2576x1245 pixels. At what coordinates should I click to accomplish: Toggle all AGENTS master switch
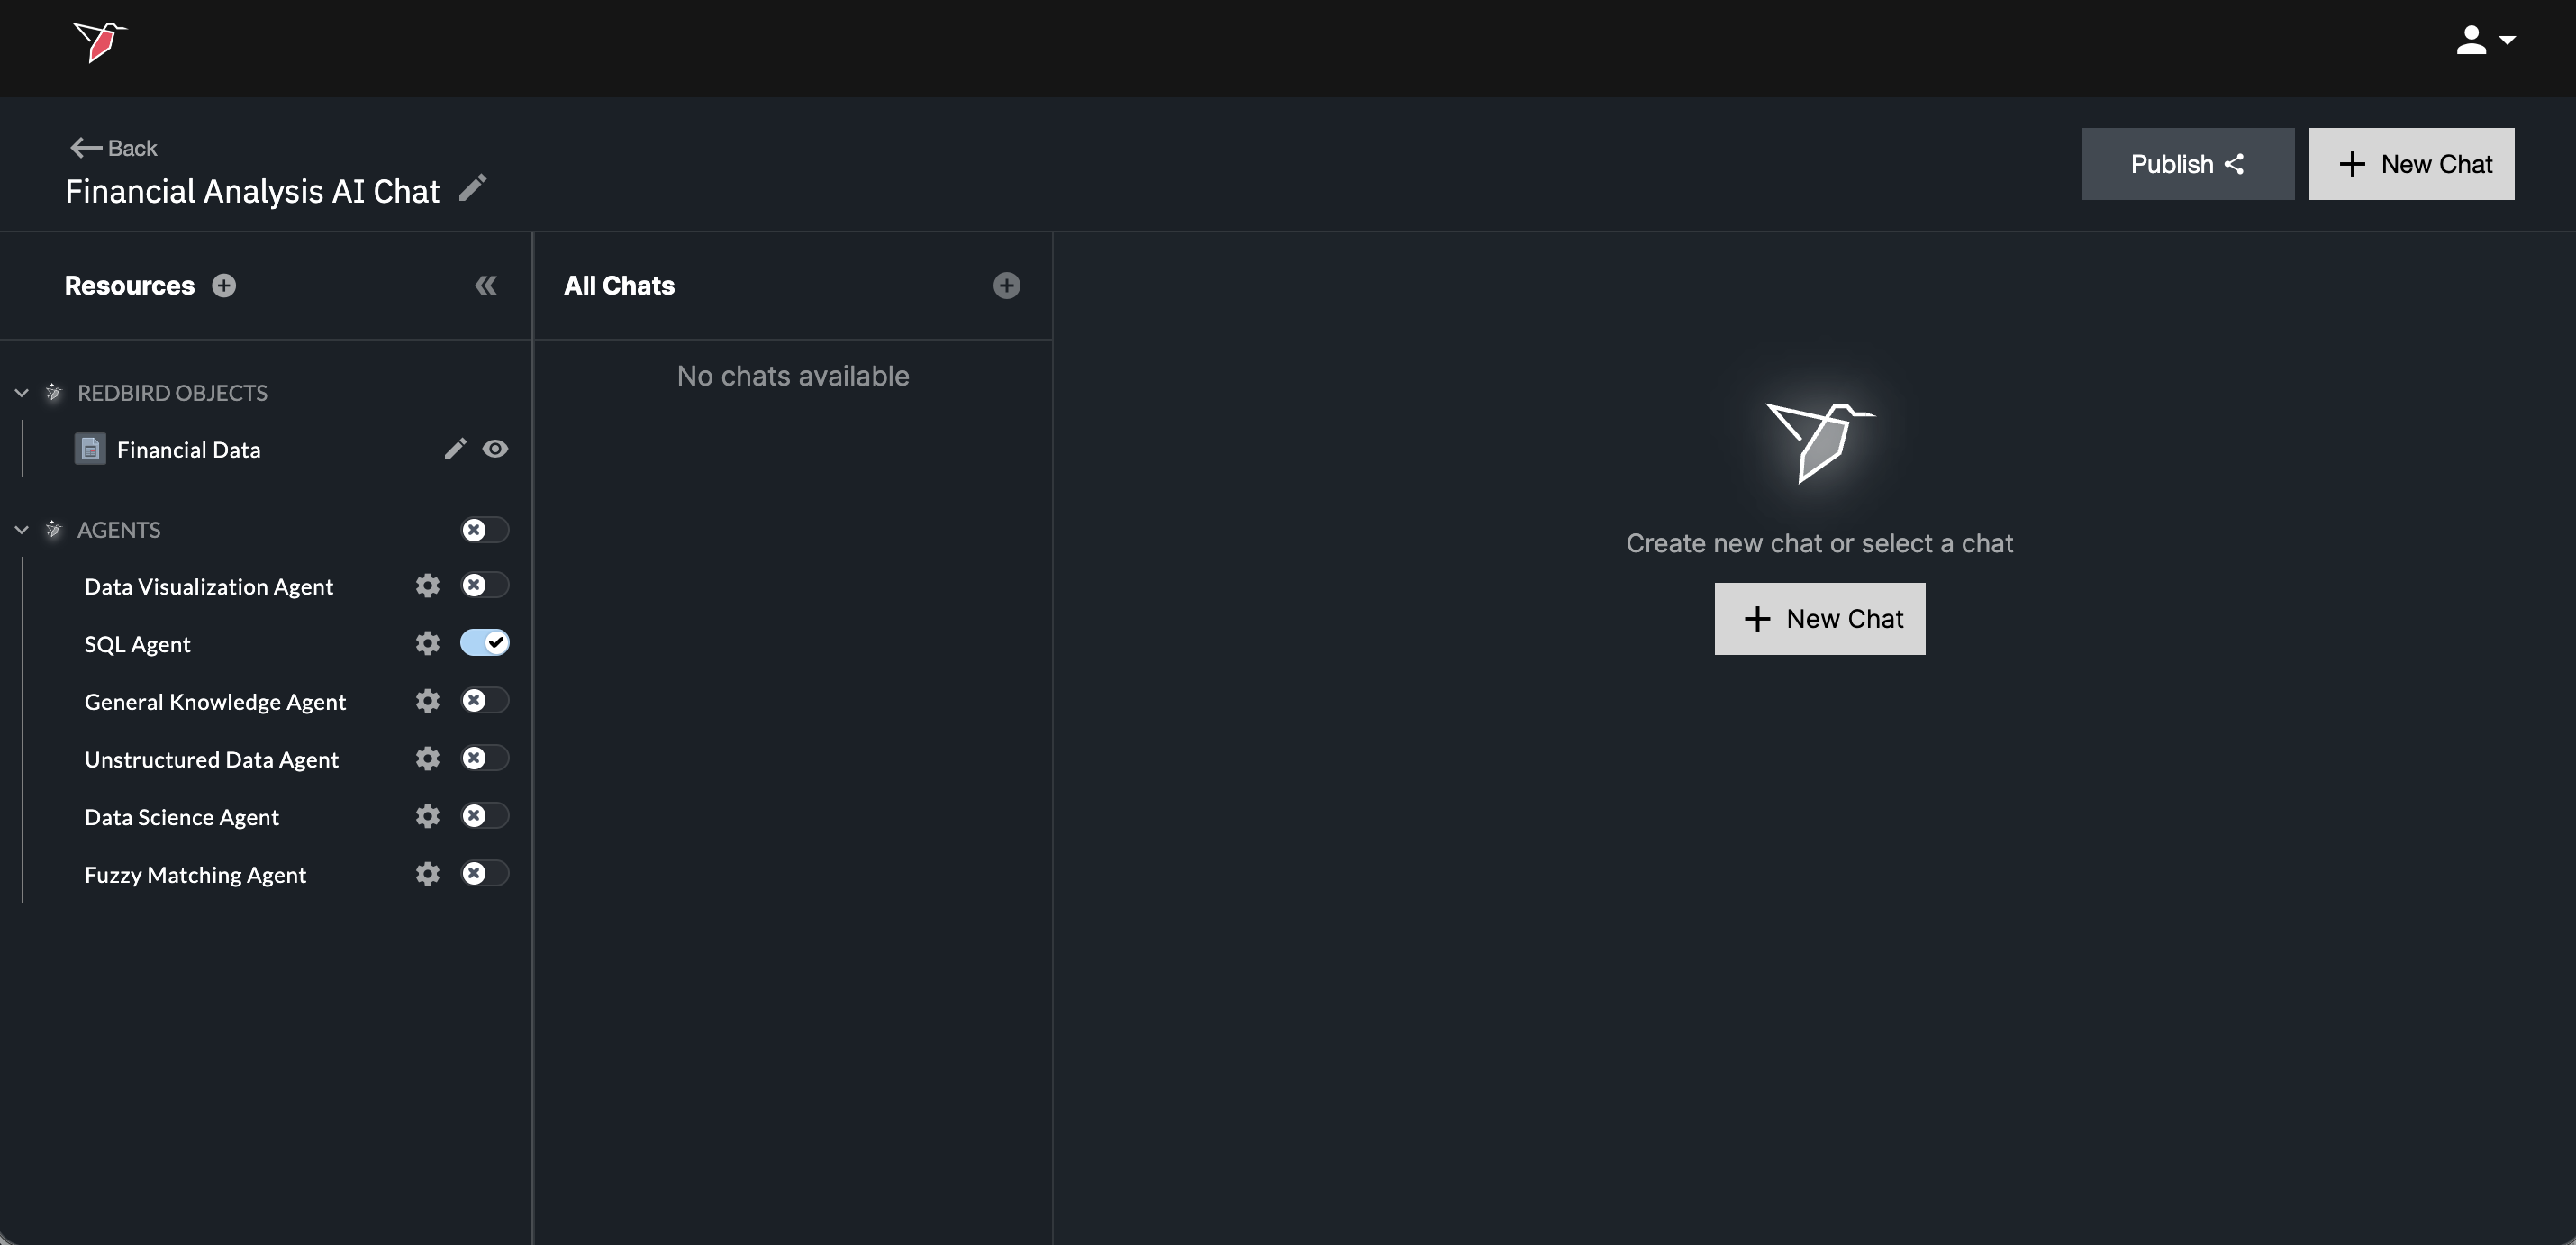pyautogui.click(x=485, y=529)
